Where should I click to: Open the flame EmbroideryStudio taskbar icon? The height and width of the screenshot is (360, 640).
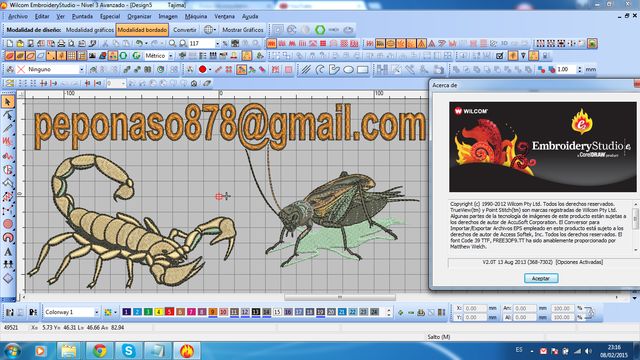[187, 351]
